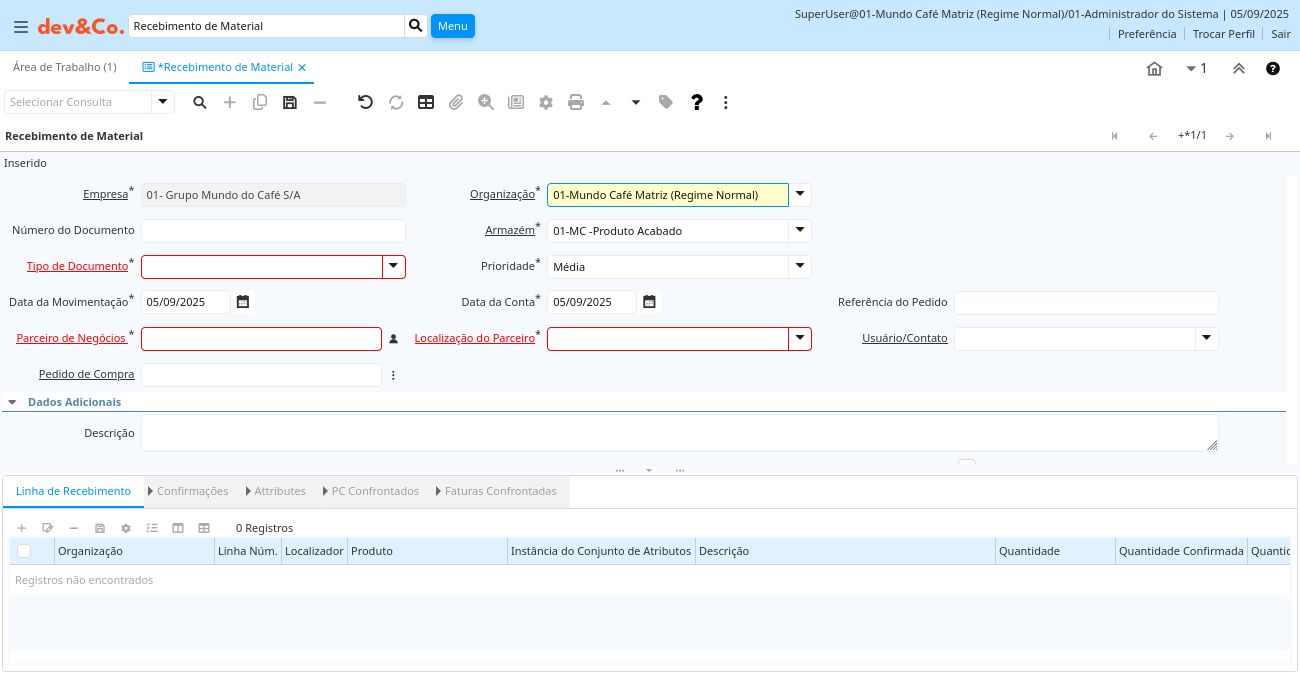
Task: Toggle grid view icon in main toolbar
Action: [426, 102]
